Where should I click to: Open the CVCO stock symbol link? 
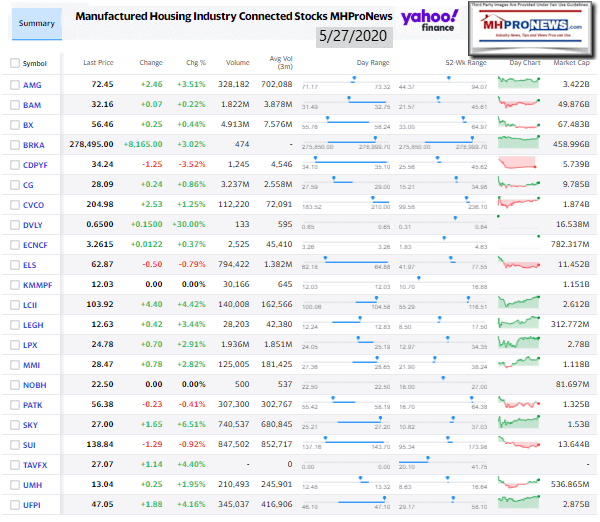(x=35, y=202)
